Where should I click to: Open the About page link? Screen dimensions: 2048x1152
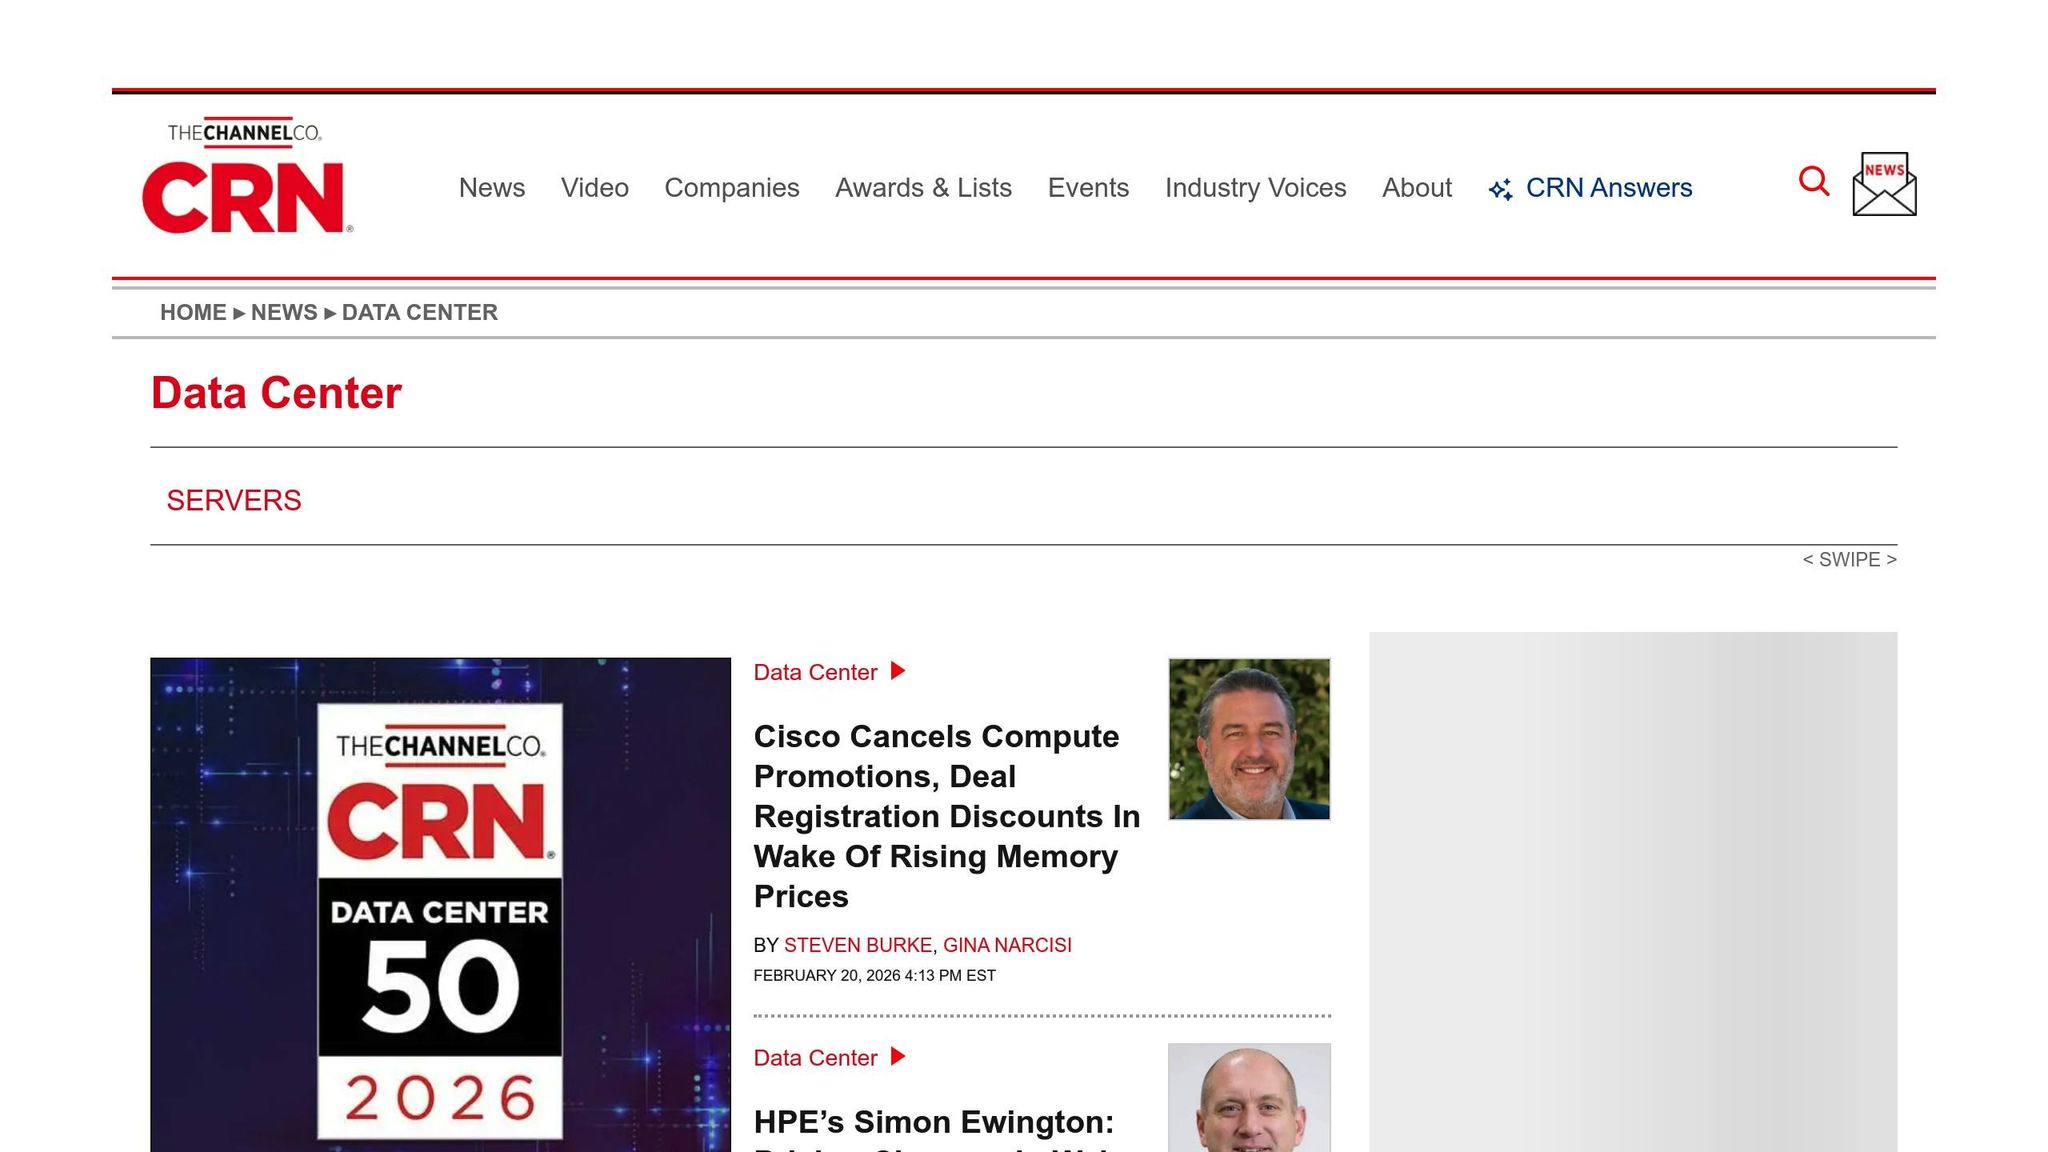point(1416,188)
